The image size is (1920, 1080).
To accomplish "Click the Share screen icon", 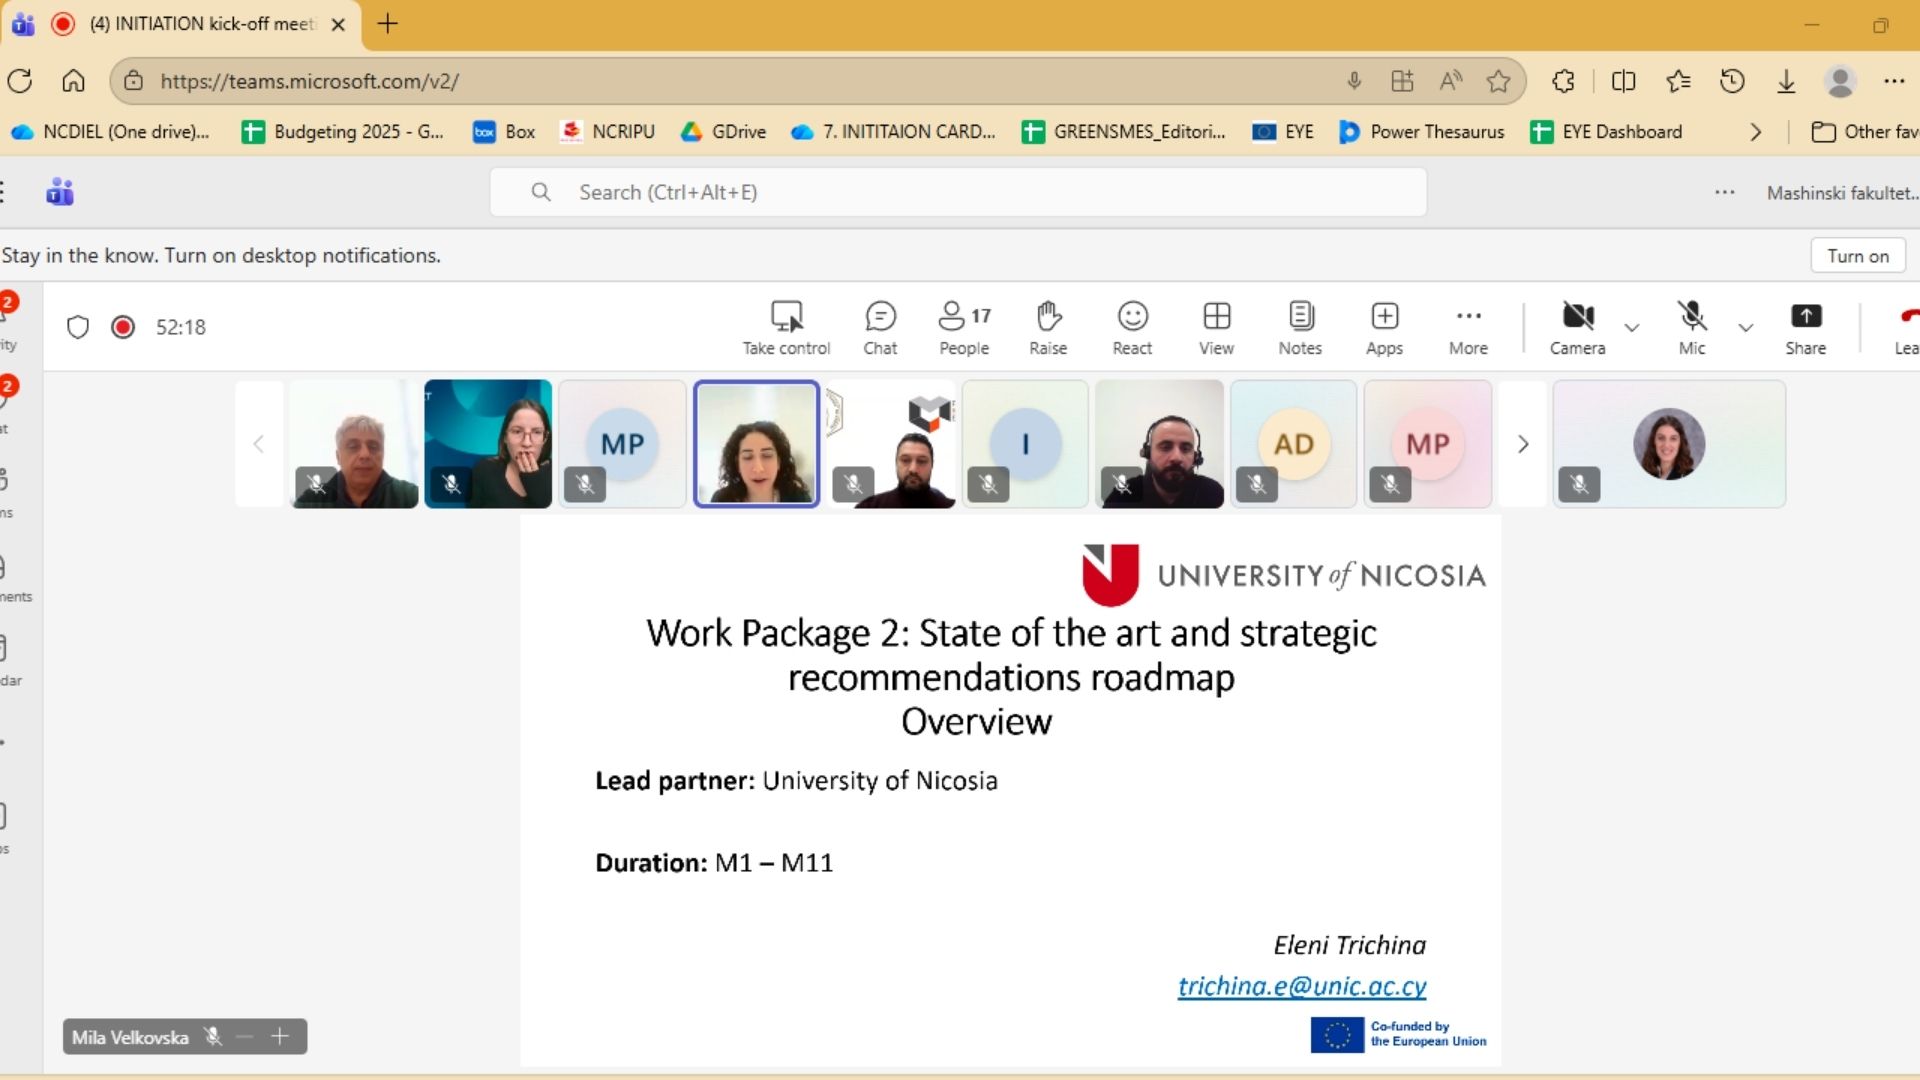I will 1805,327.
